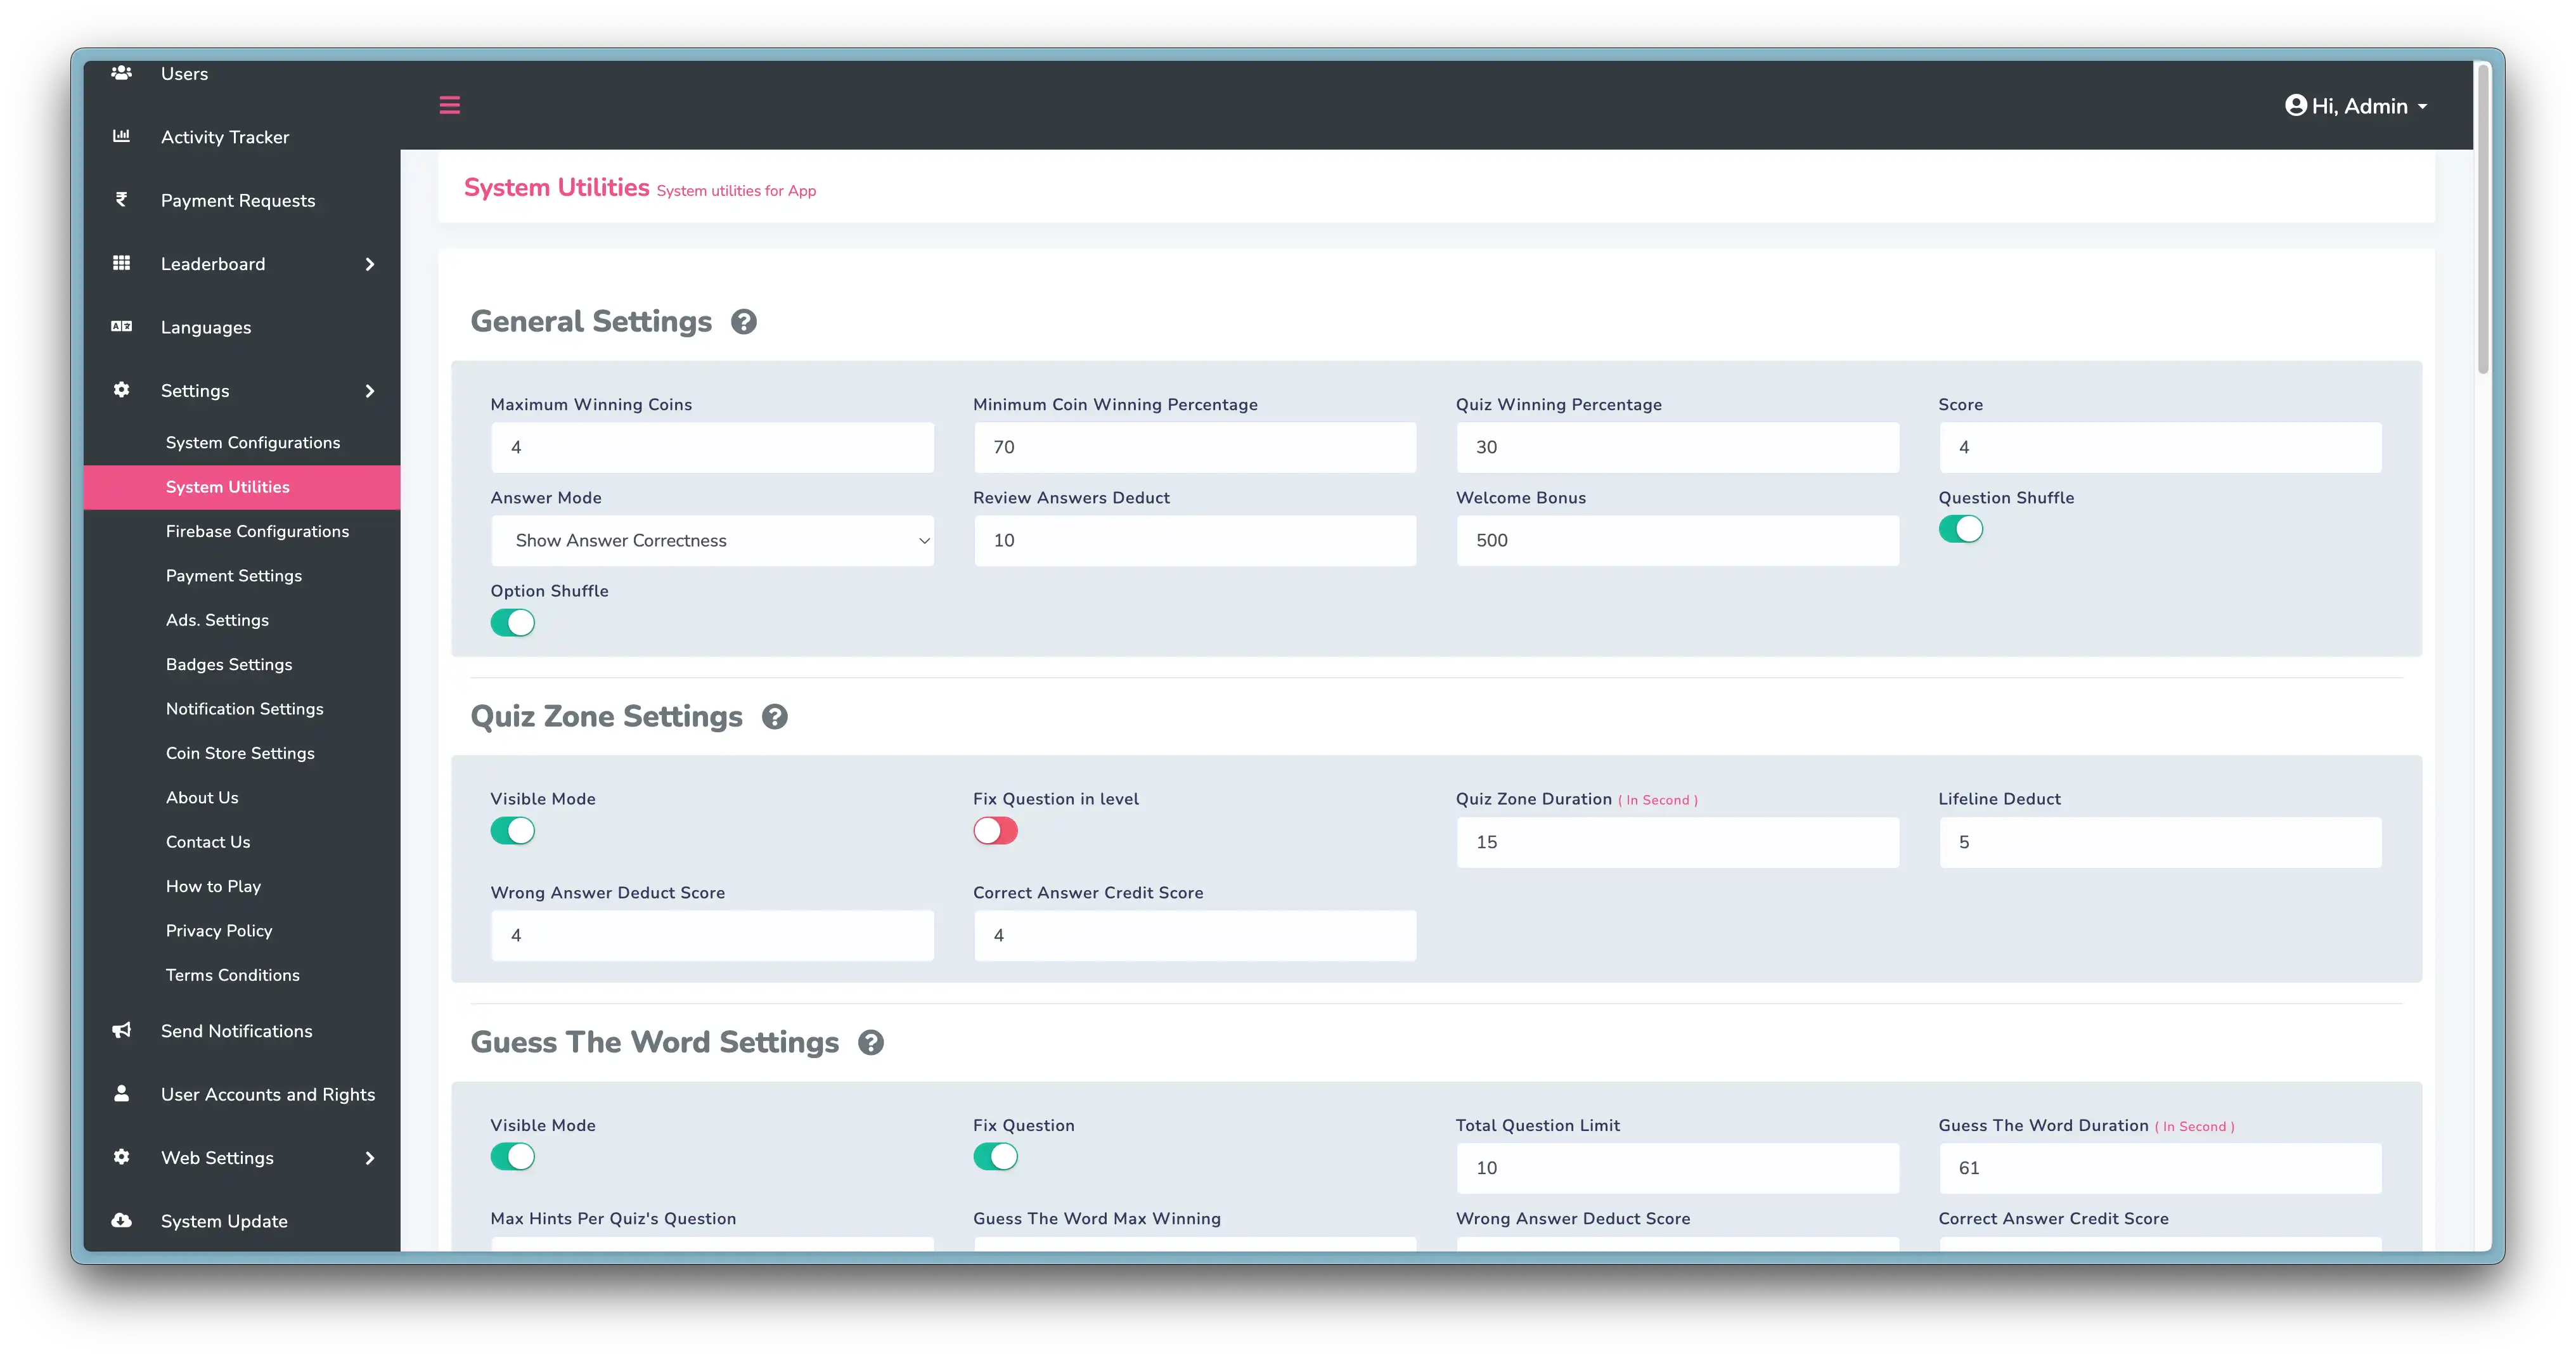Click the Quiz Zone Settings help icon

point(775,717)
